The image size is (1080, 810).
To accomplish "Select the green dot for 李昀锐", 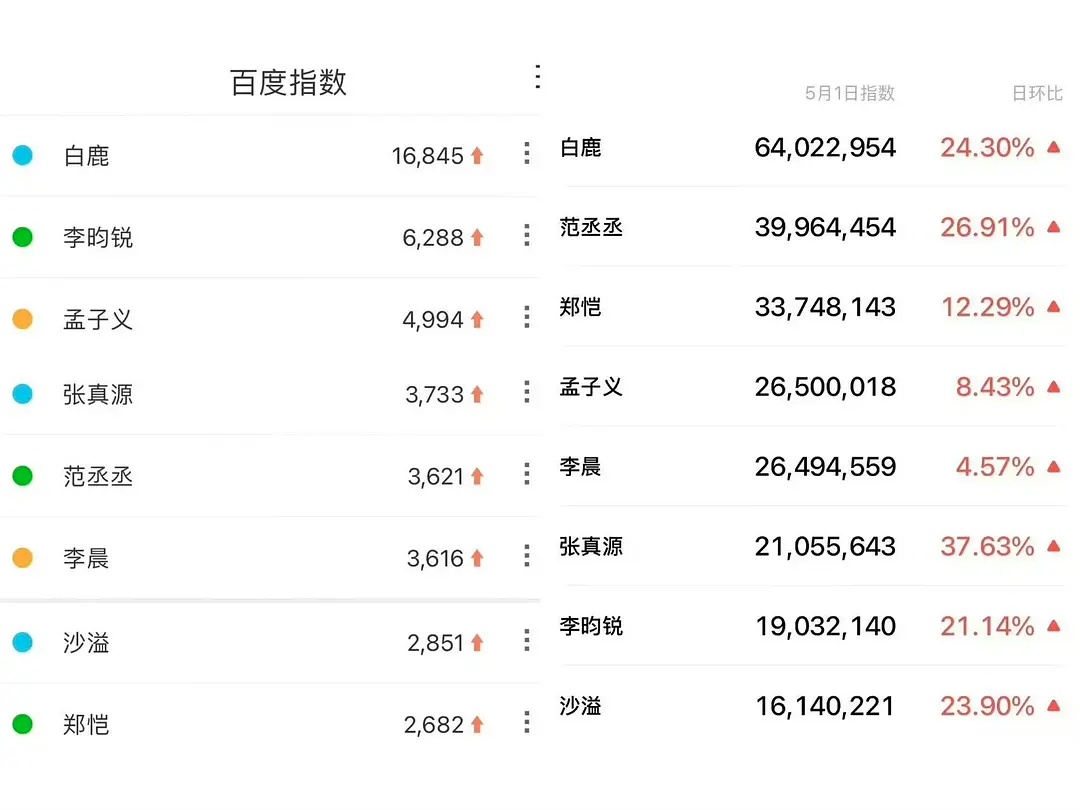I will pyautogui.click(x=23, y=237).
